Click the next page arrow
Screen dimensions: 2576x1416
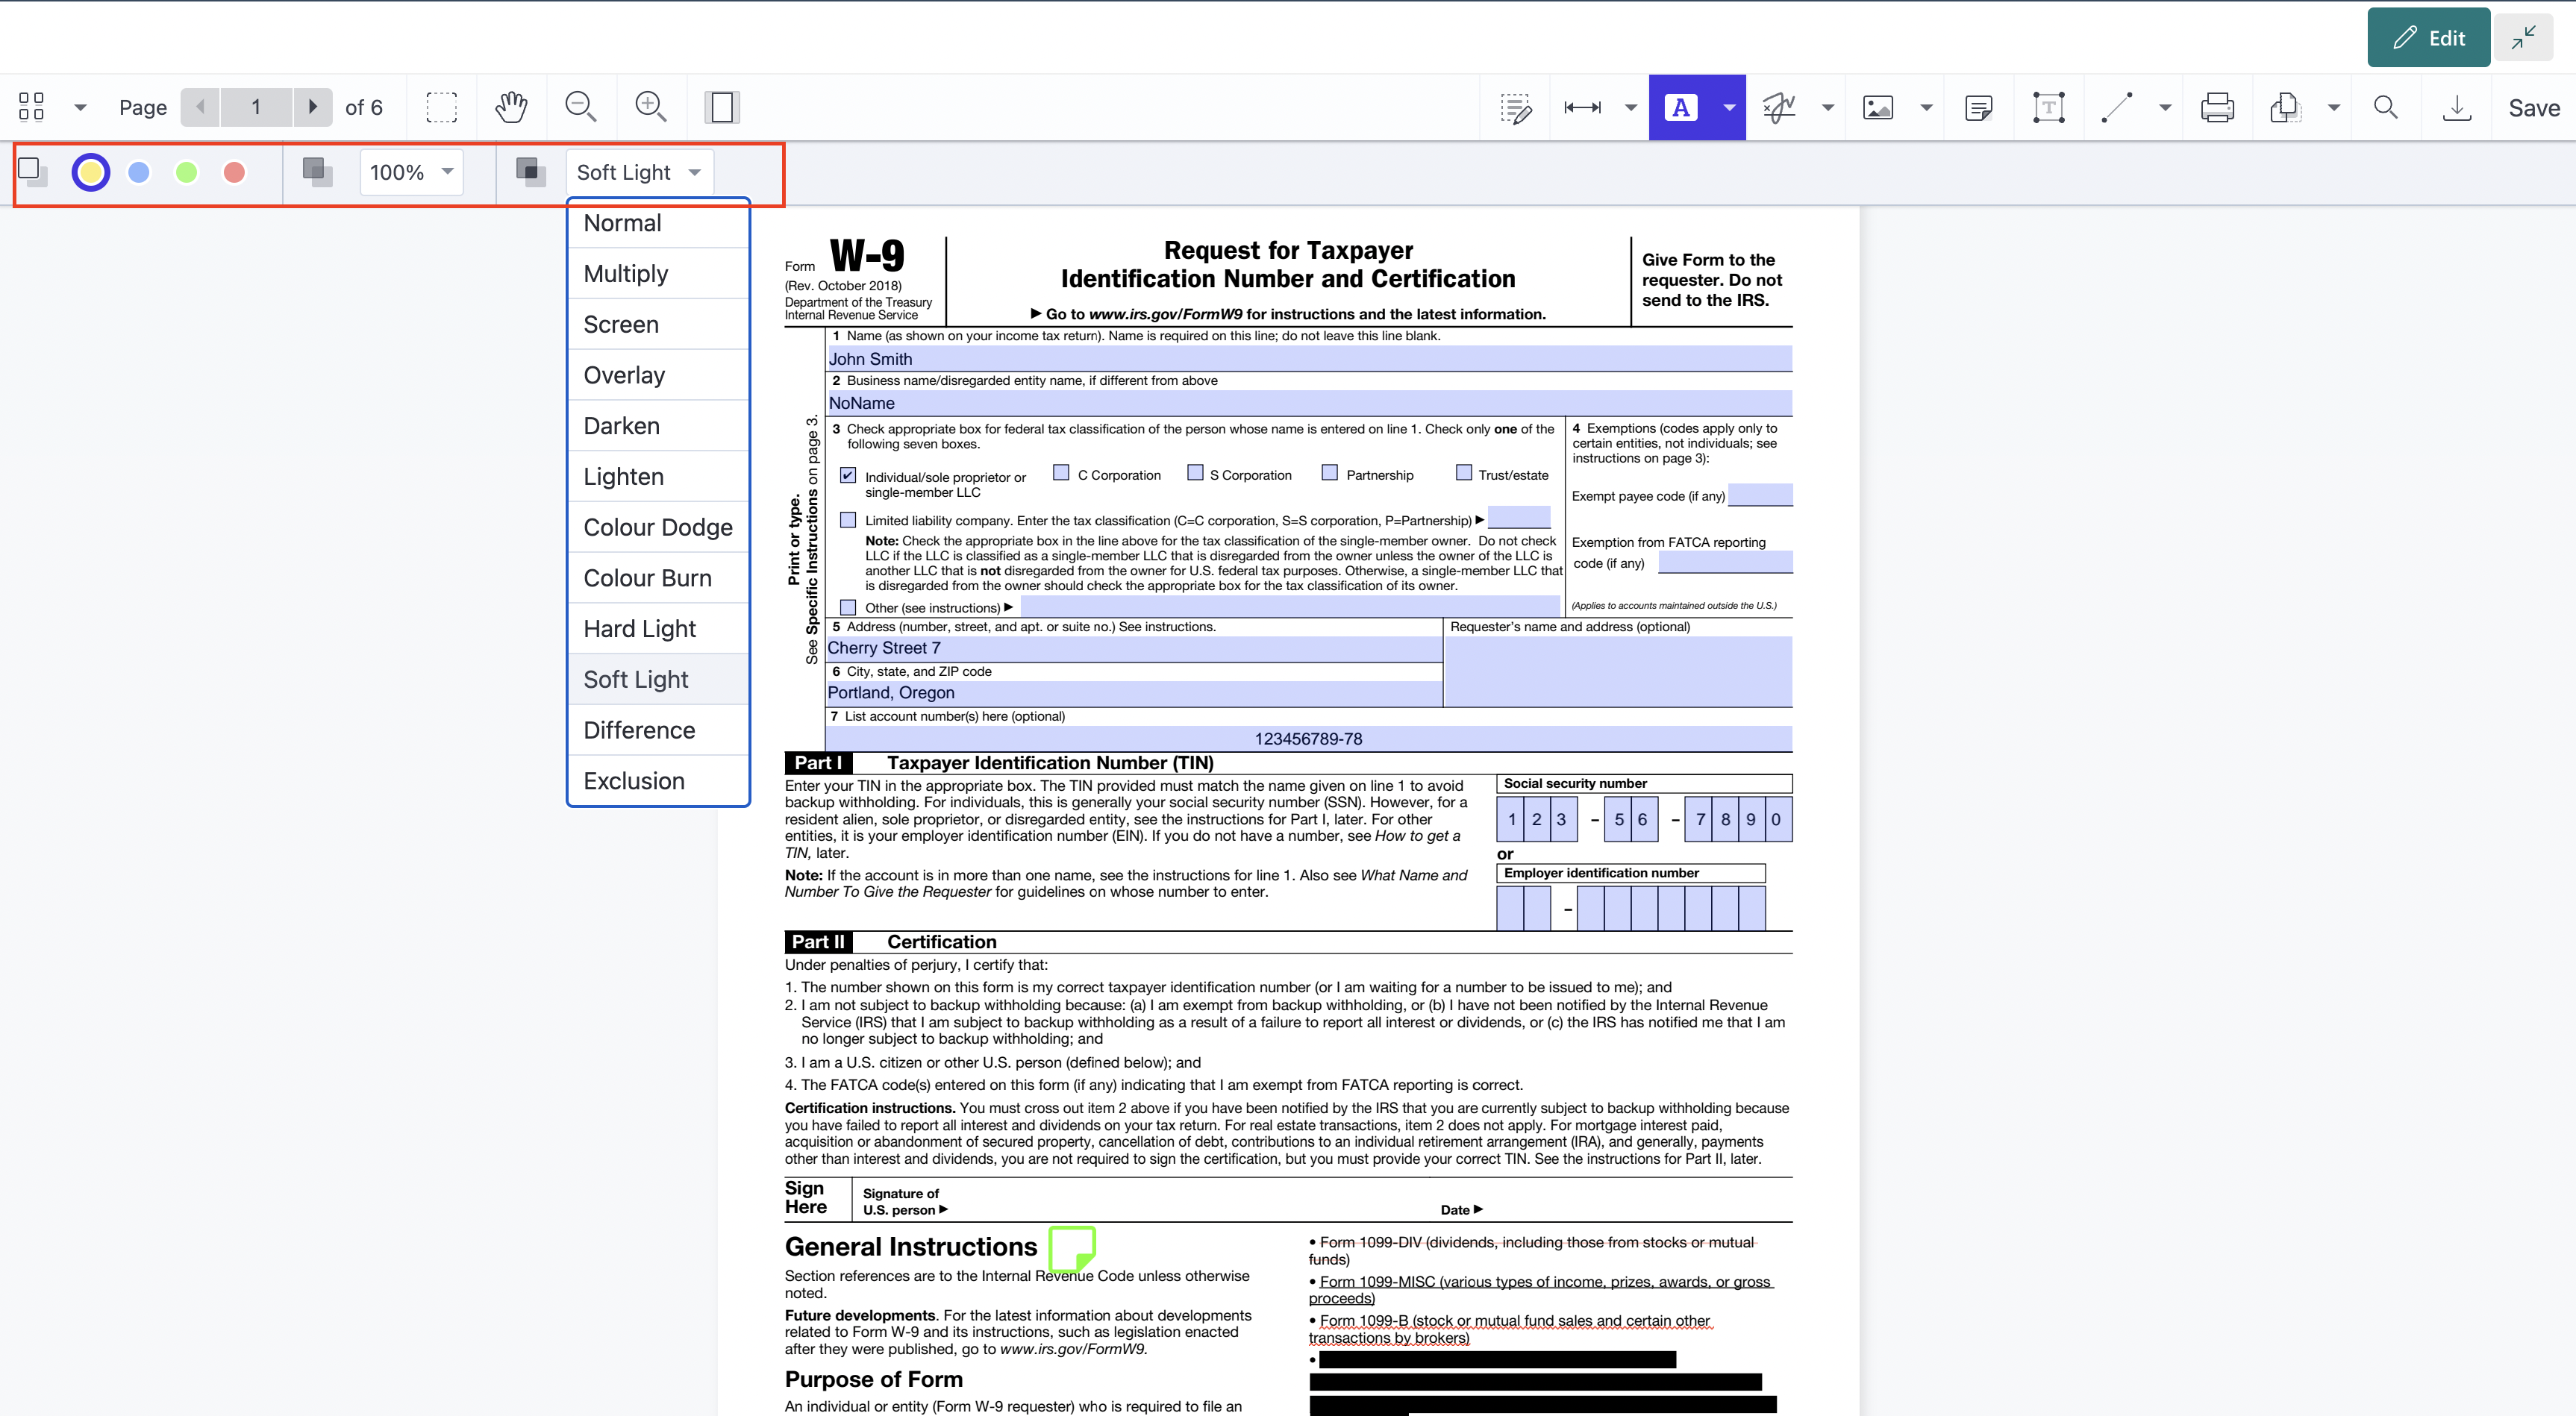click(313, 106)
